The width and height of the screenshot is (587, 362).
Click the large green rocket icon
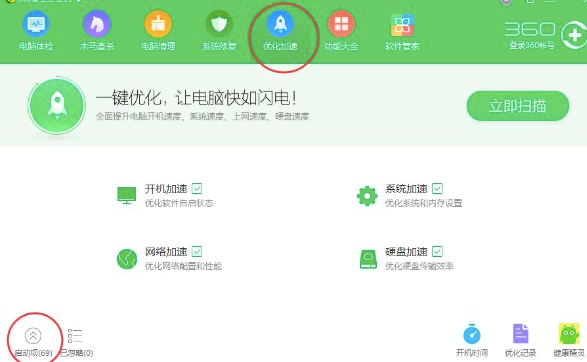click(57, 106)
